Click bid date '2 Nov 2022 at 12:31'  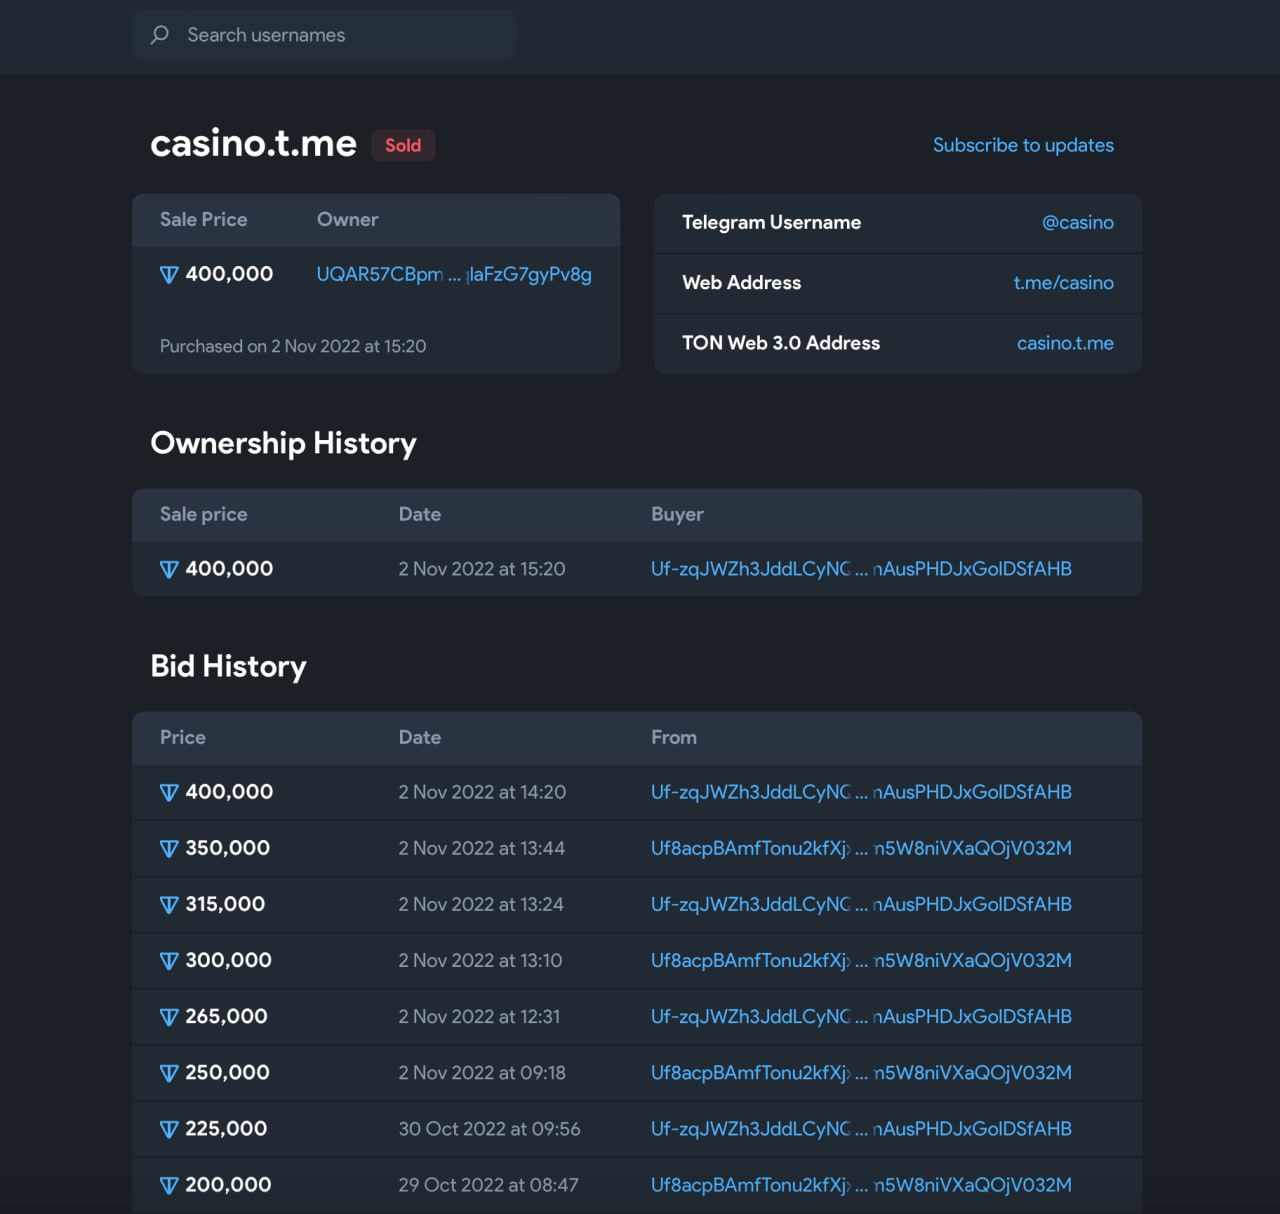click(x=479, y=1016)
